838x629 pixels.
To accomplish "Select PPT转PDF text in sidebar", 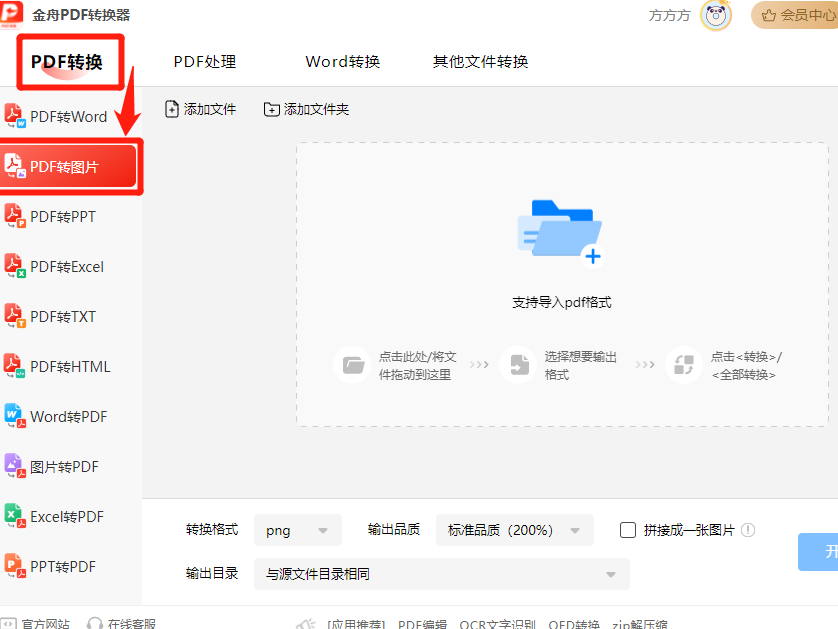I will 63,566.
